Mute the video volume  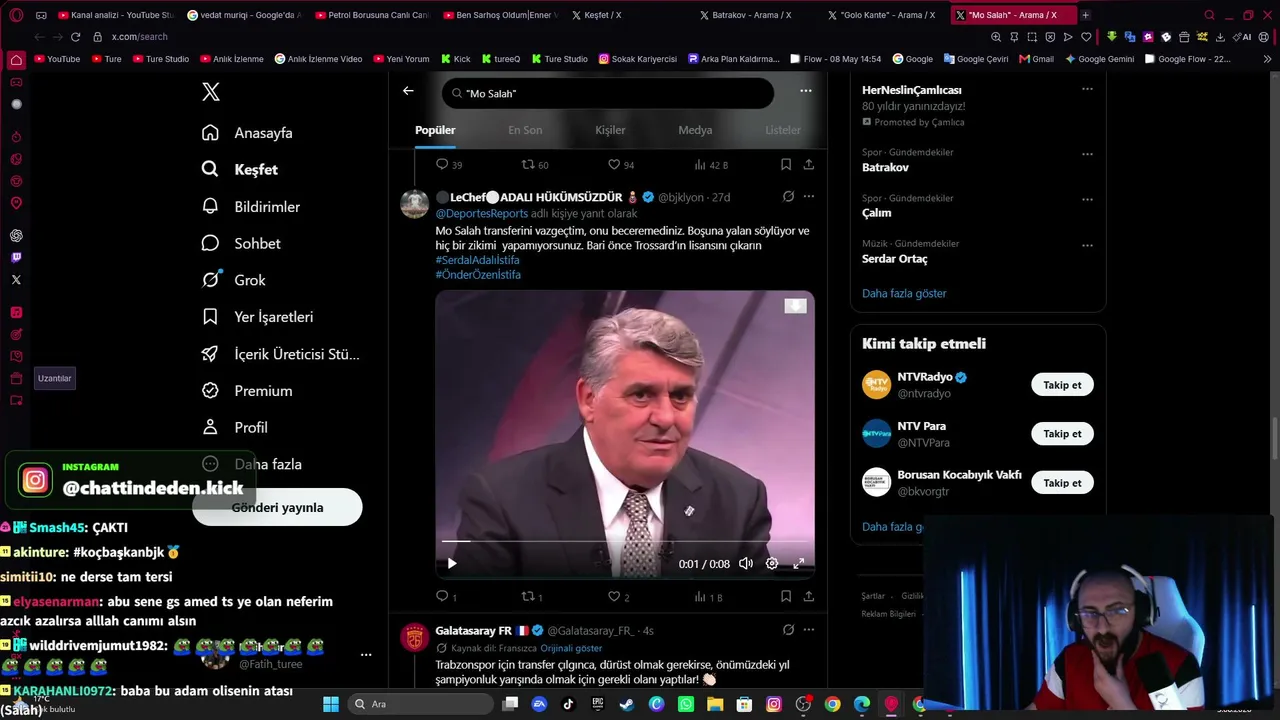[x=745, y=564]
